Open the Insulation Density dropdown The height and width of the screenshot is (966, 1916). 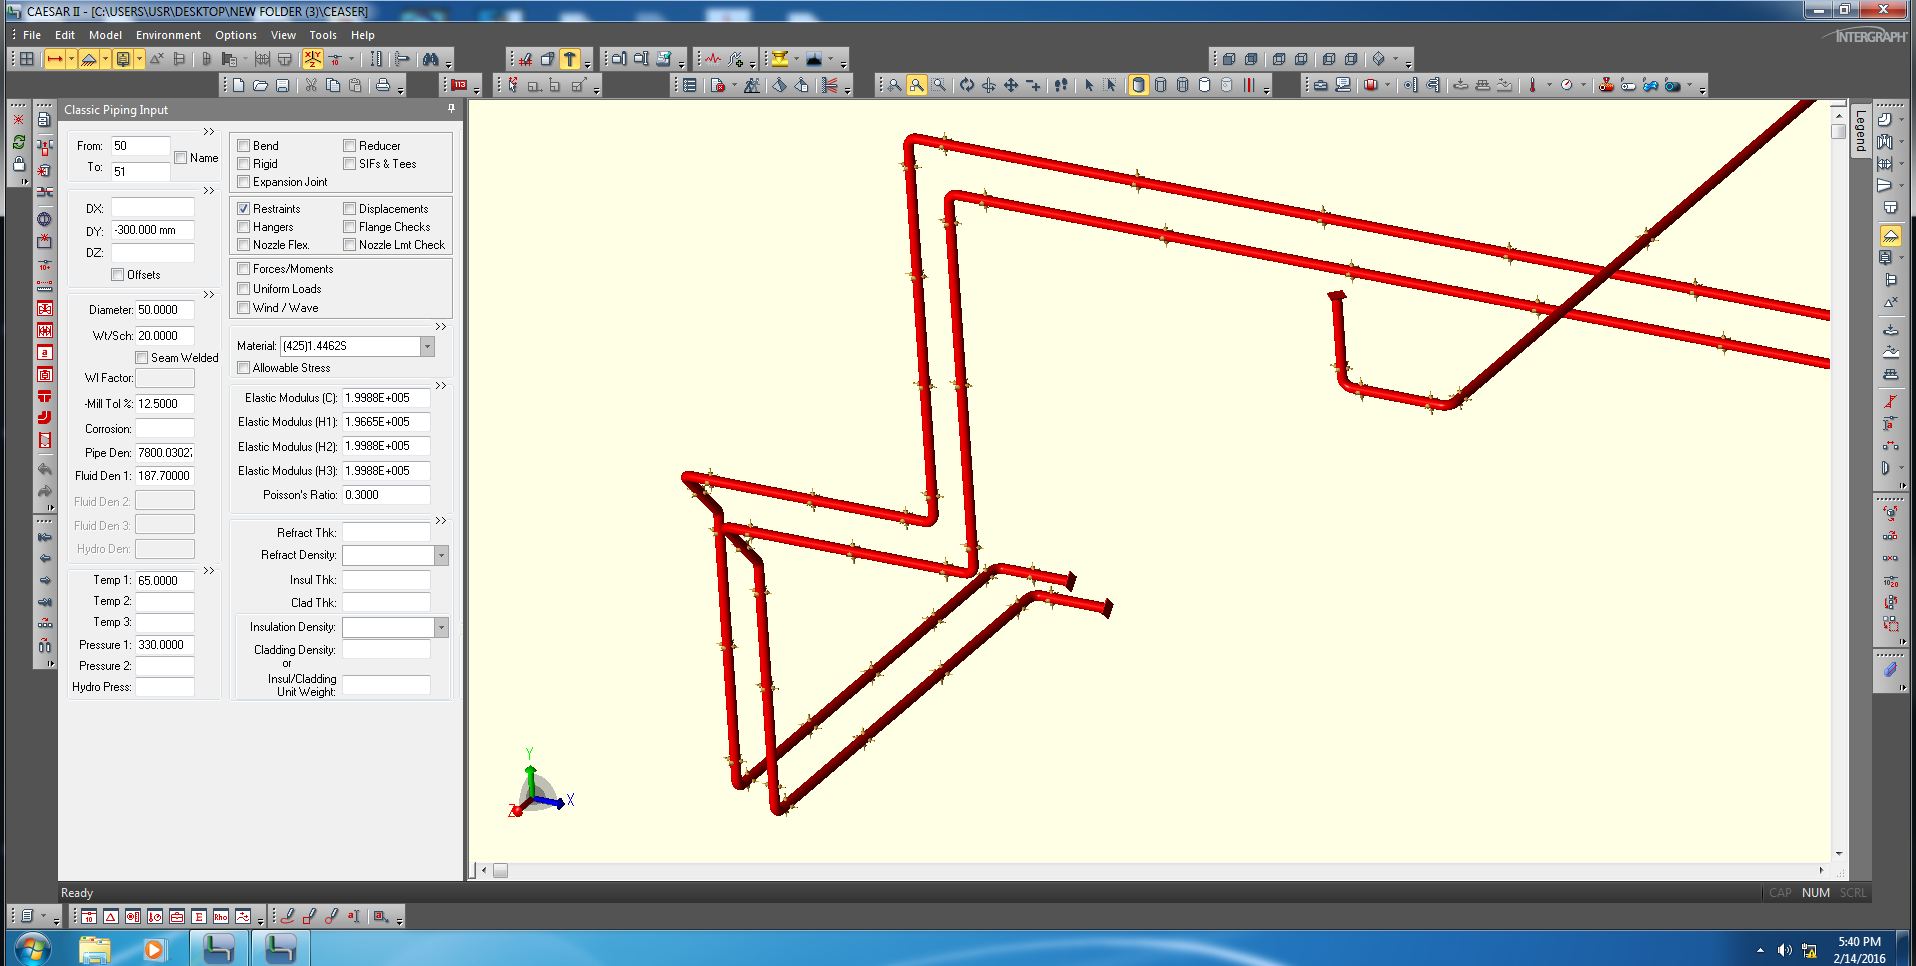coord(441,627)
